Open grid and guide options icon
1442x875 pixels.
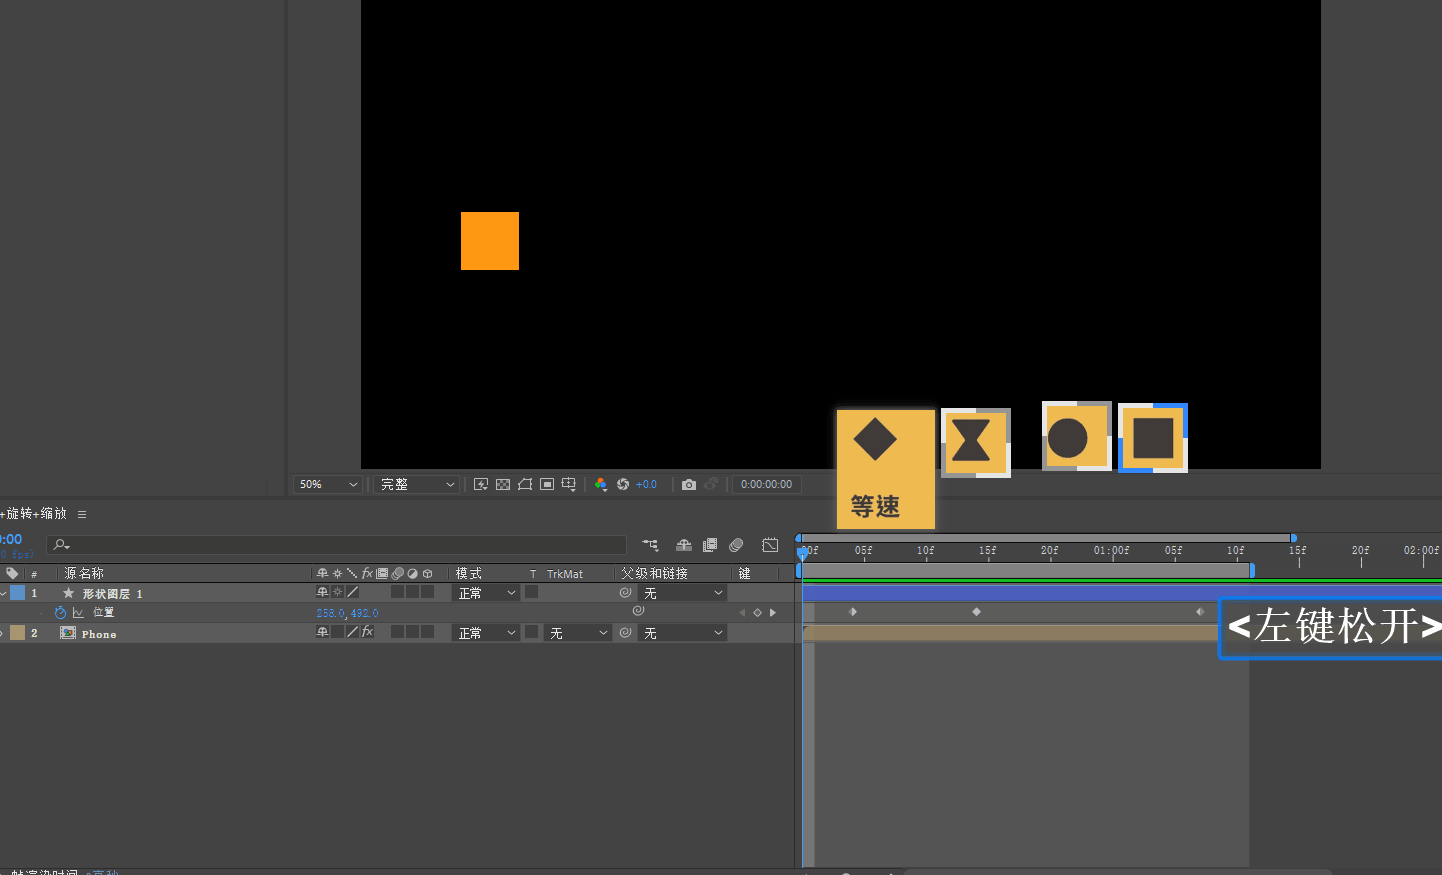(569, 484)
